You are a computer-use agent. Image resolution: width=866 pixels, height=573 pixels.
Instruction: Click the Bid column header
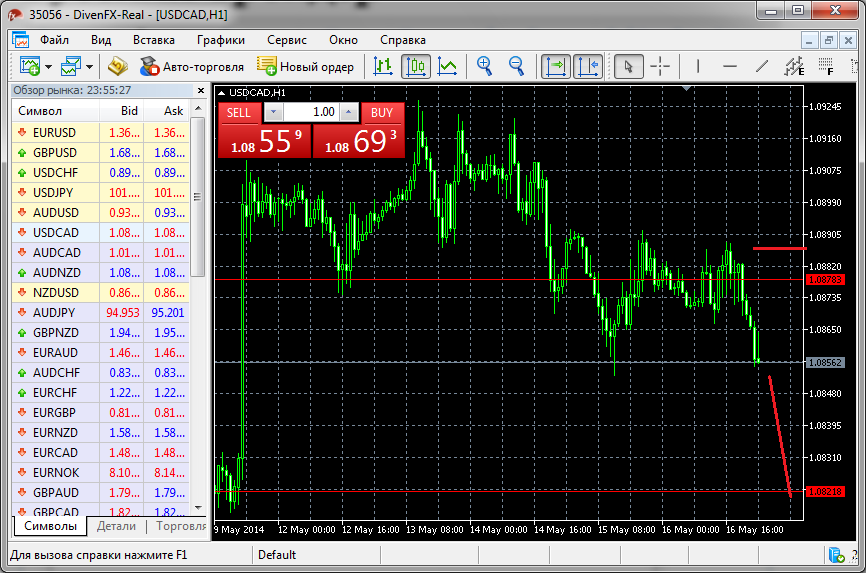point(122,111)
